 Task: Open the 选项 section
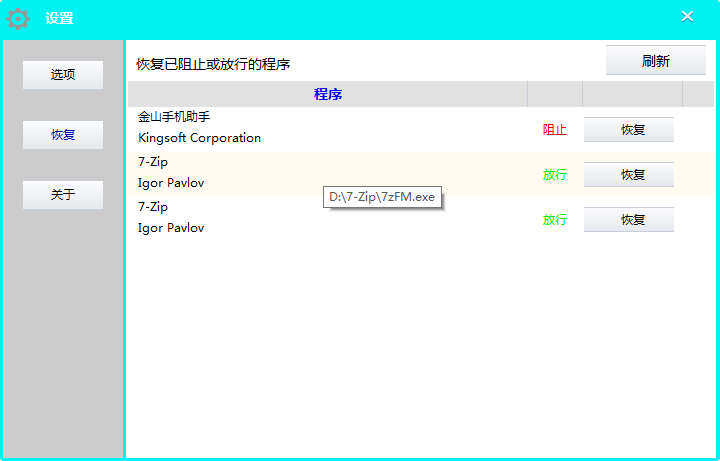coord(63,75)
